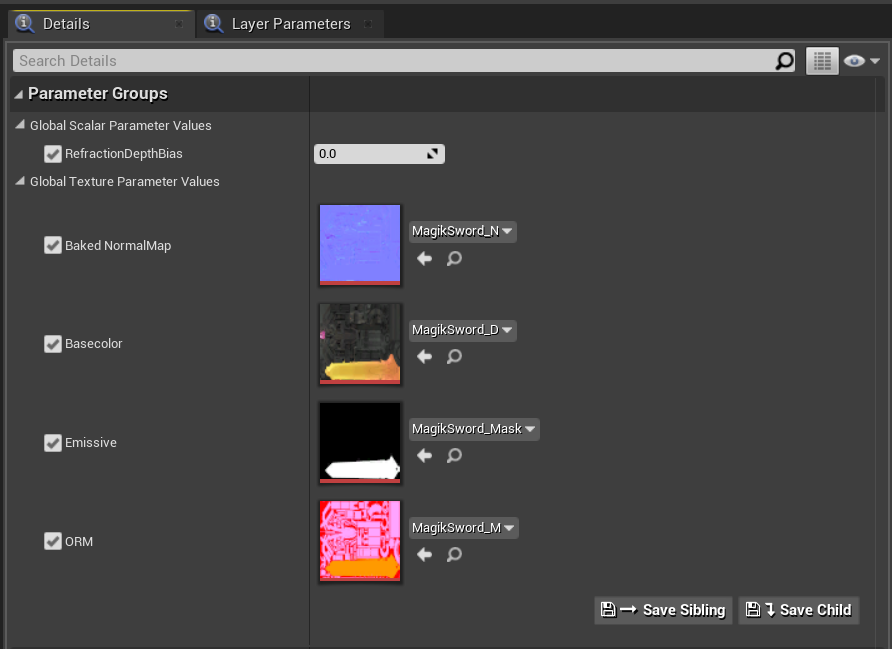Image resolution: width=892 pixels, height=649 pixels.
Task: Use selected asset arrow for Baked NormalMap
Action: pos(424,259)
